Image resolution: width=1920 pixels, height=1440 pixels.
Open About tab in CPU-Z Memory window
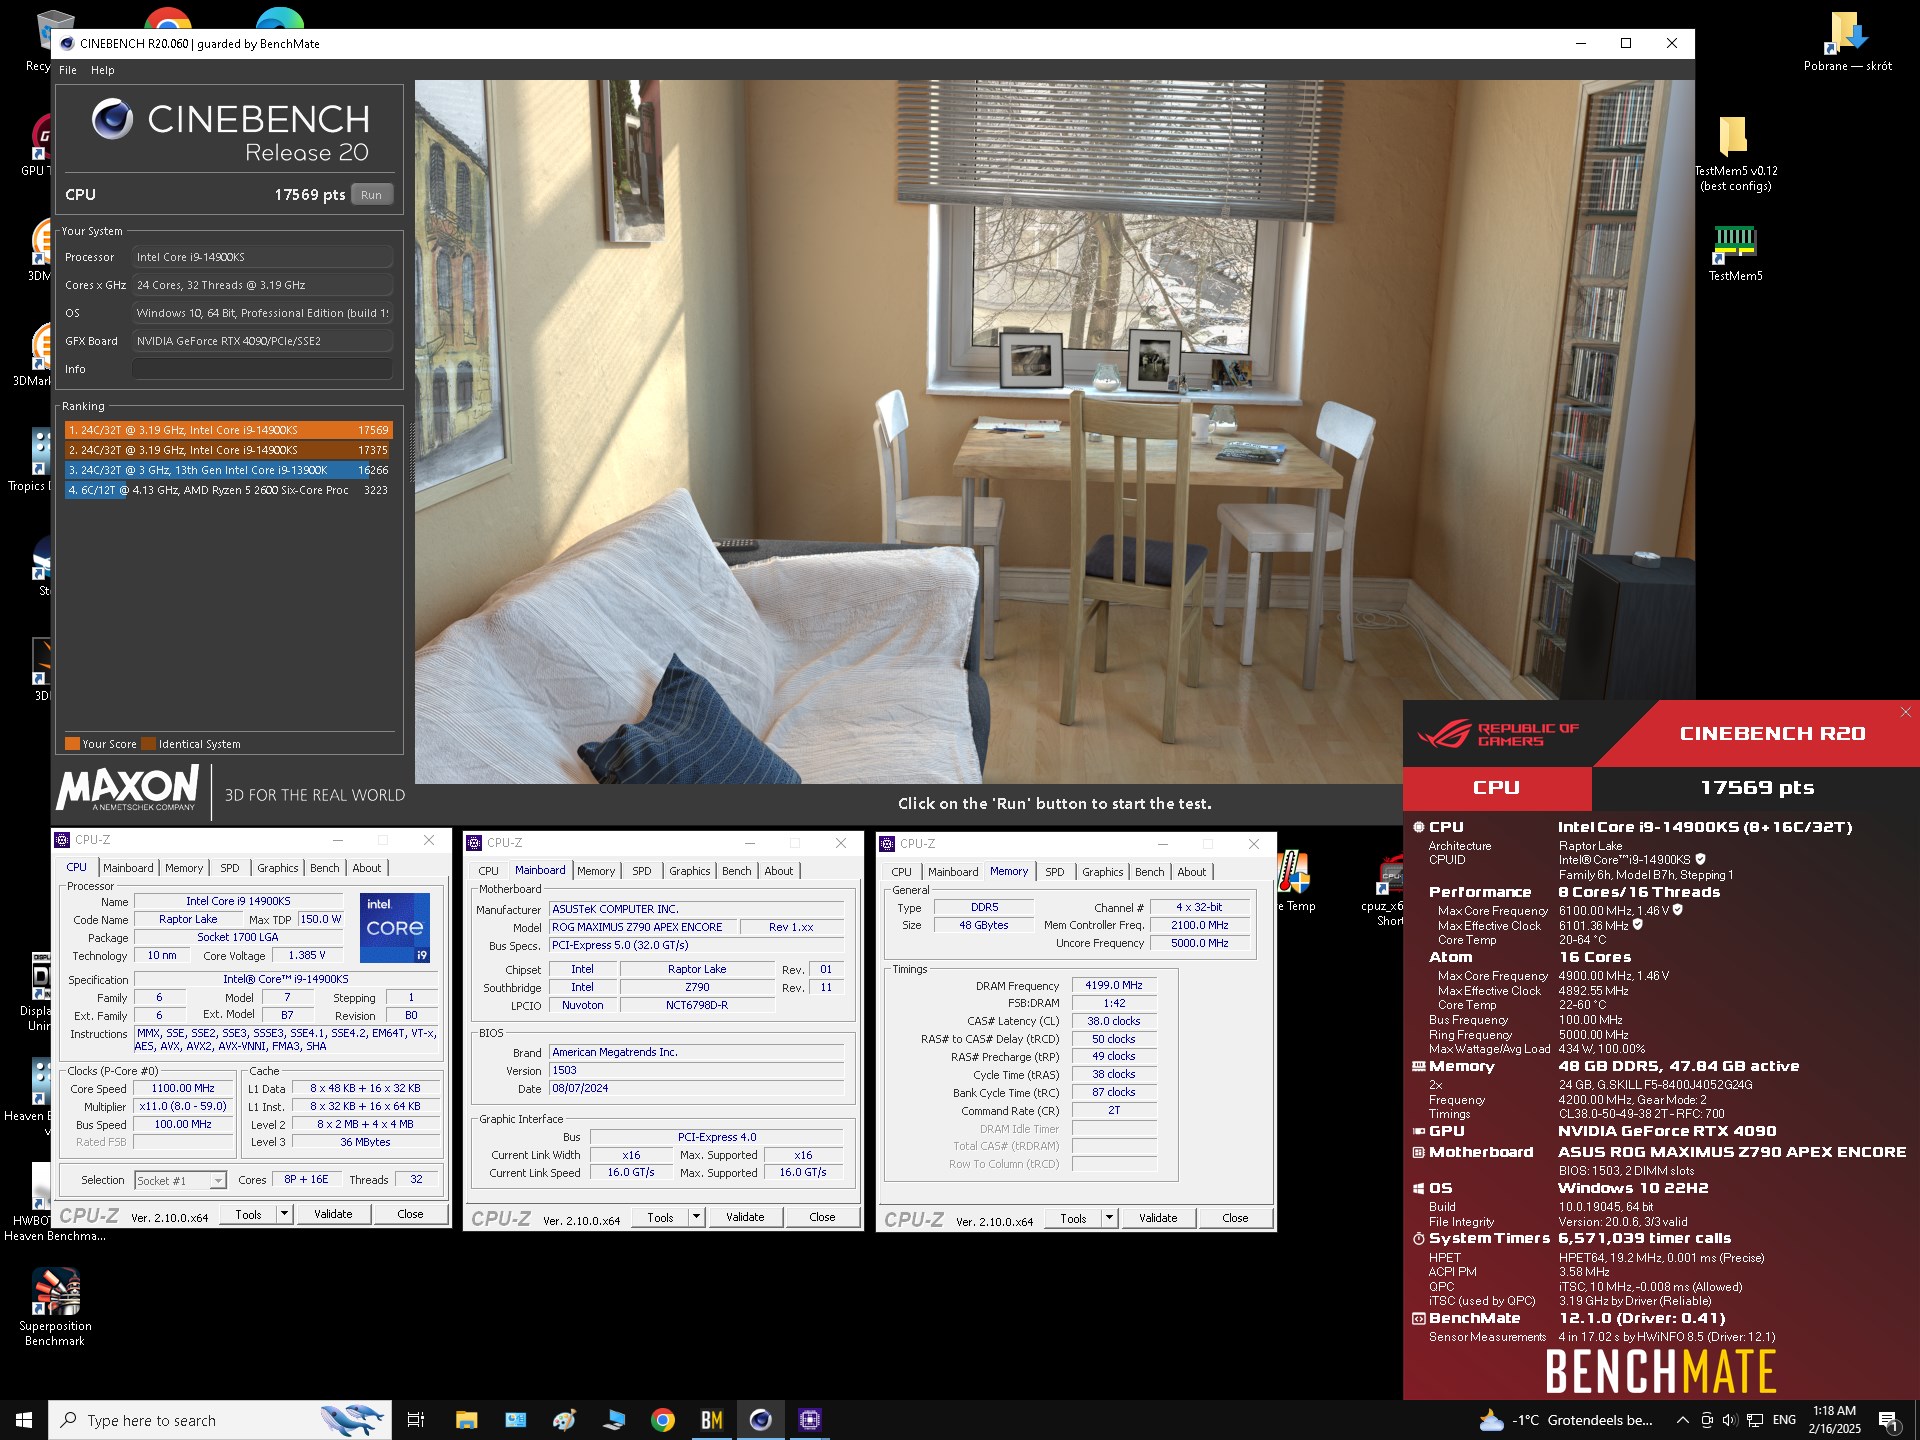point(1191,872)
